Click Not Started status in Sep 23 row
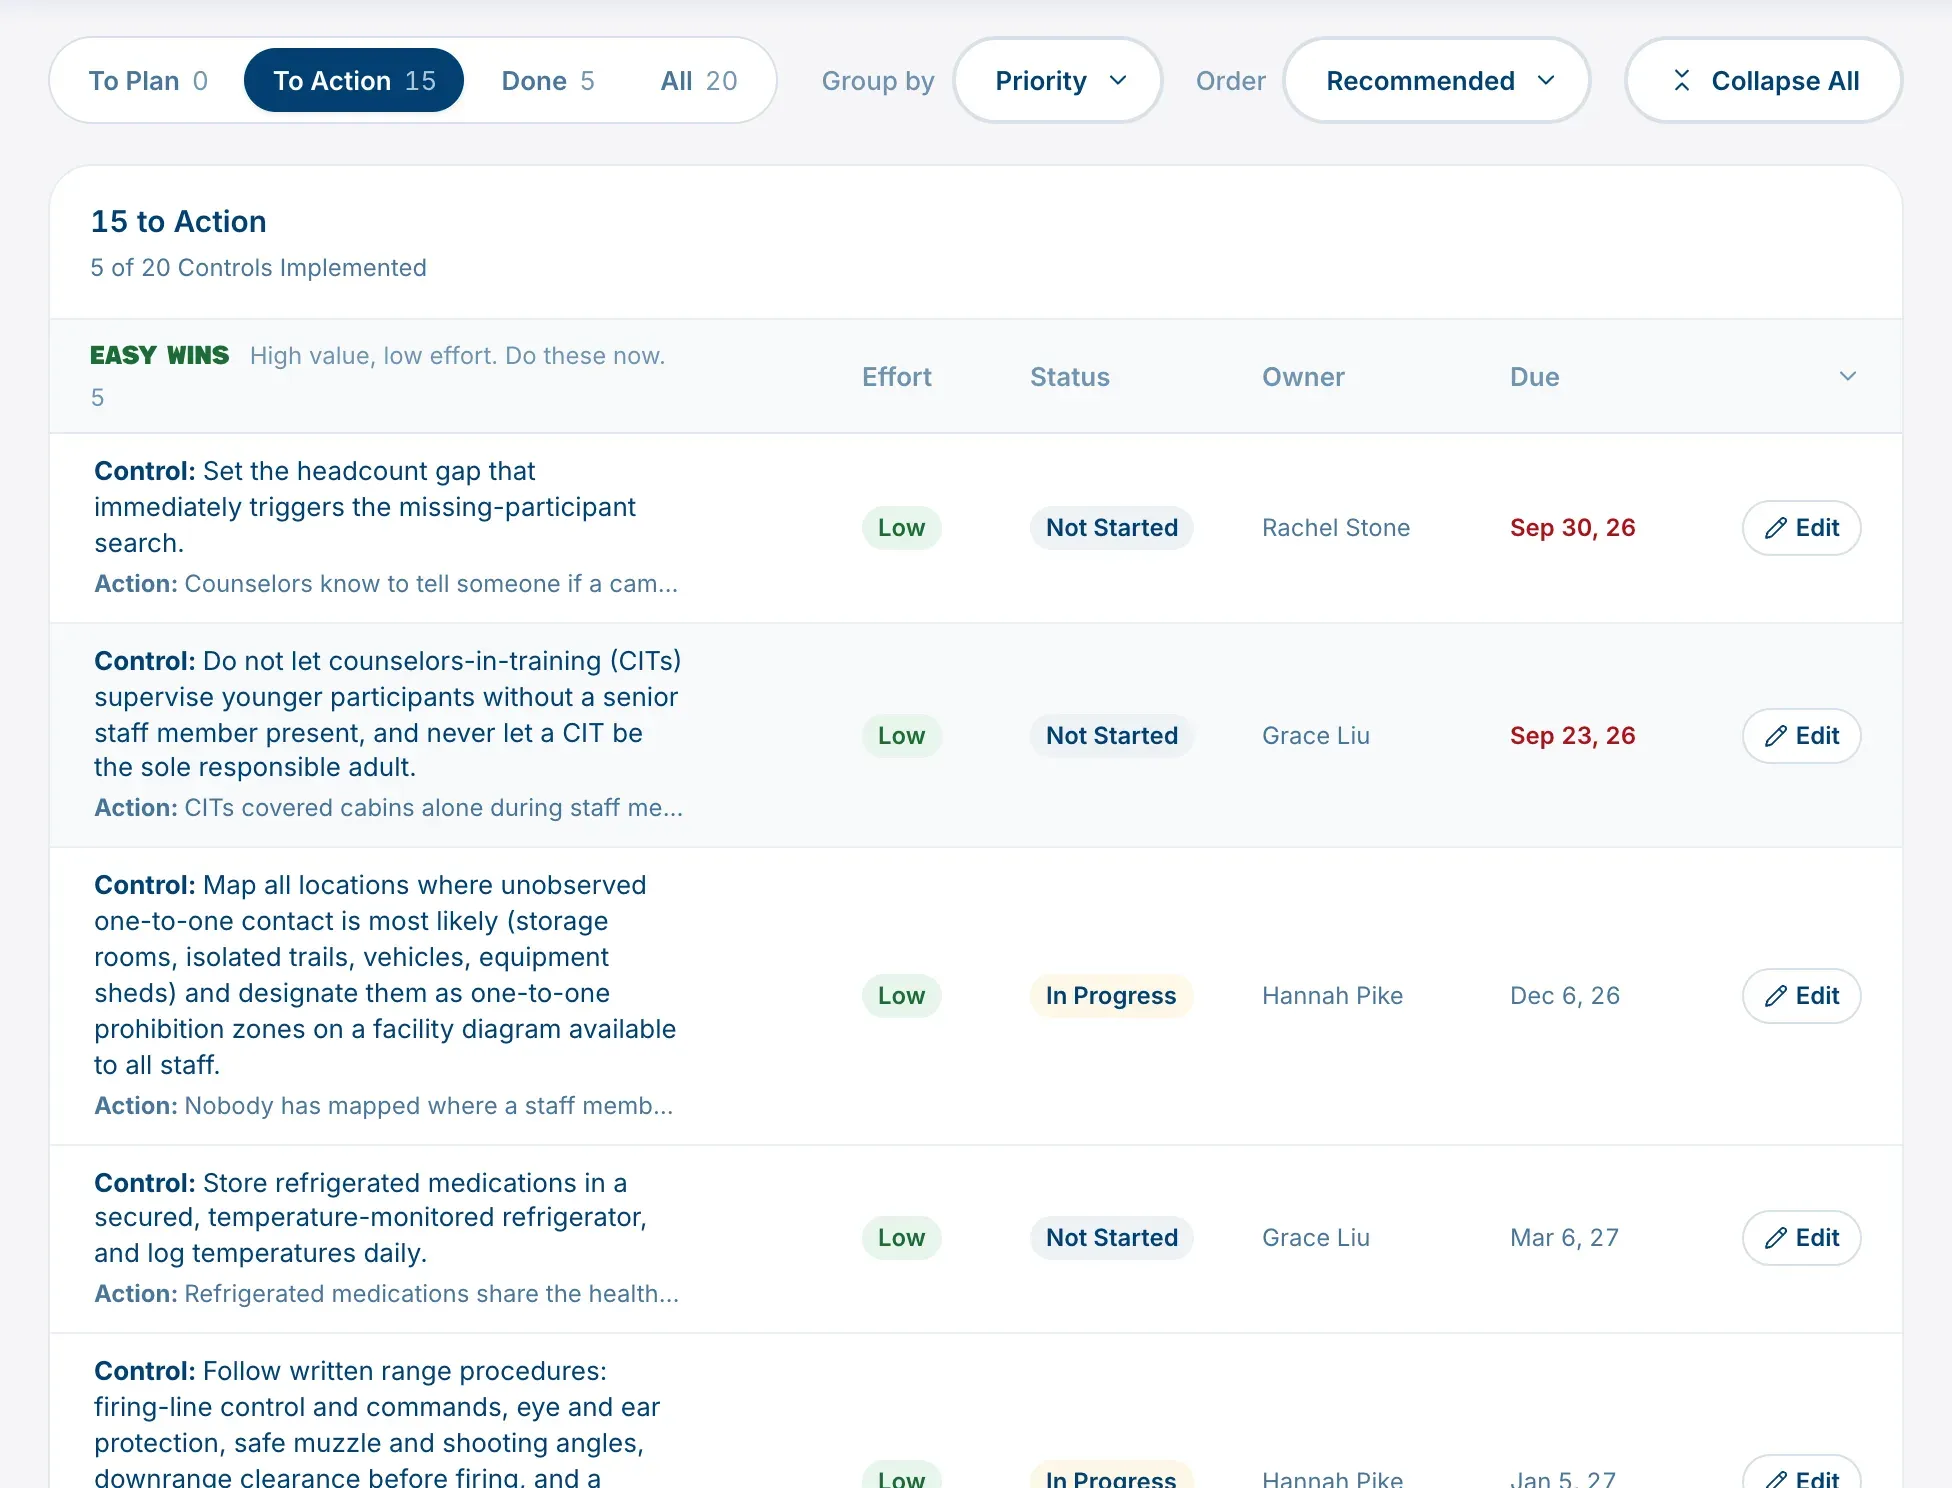The image size is (1952, 1488). [1112, 736]
